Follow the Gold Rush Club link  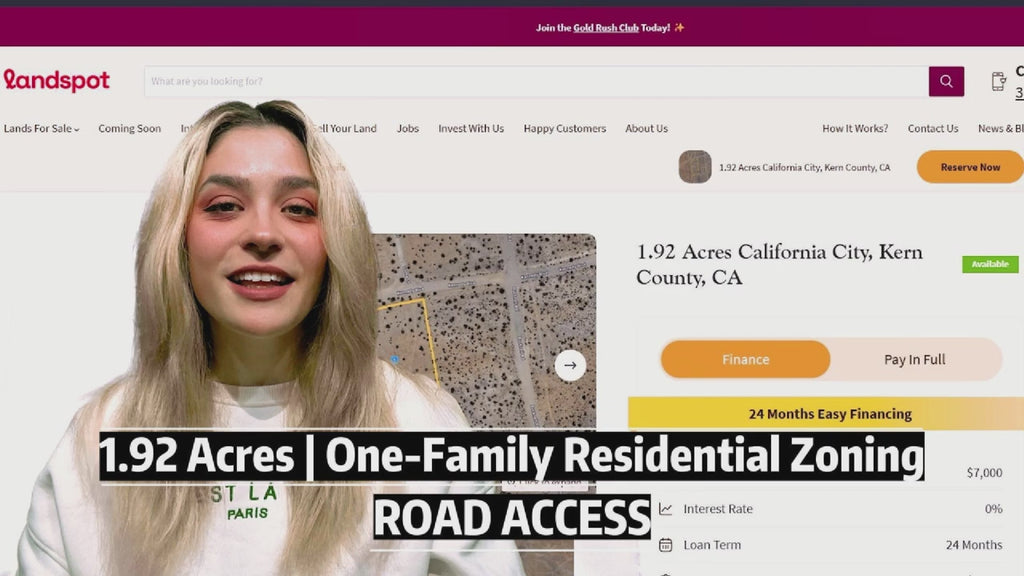point(605,27)
